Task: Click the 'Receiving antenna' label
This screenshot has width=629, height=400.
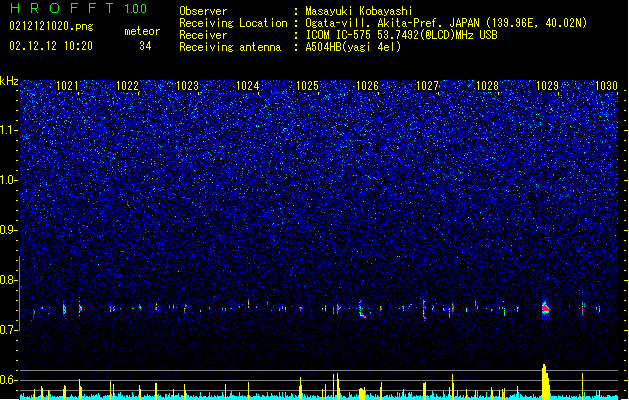Action: coord(230,47)
